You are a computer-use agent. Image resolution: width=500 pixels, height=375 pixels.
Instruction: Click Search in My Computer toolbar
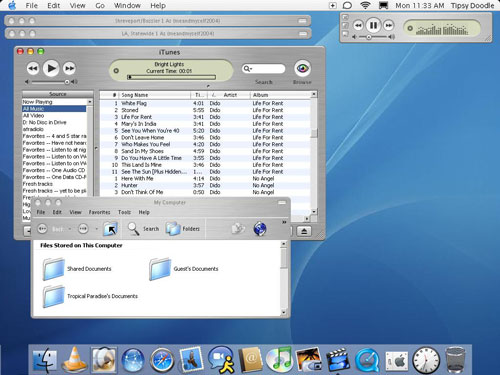[143, 229]
